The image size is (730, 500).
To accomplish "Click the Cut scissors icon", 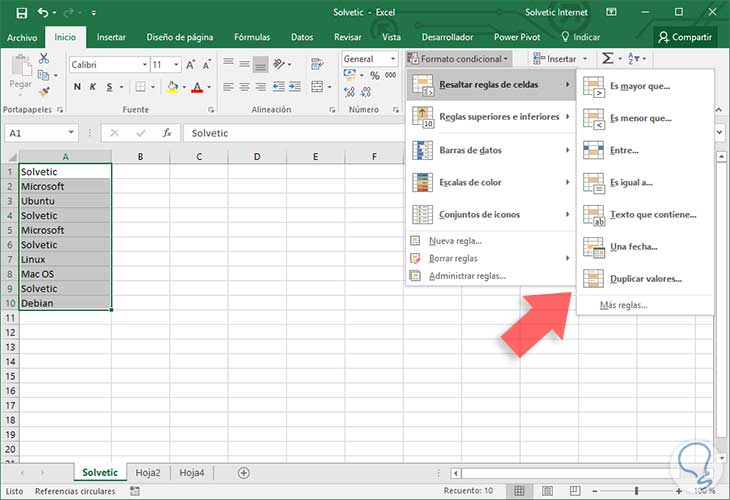I will click(44, 58).
